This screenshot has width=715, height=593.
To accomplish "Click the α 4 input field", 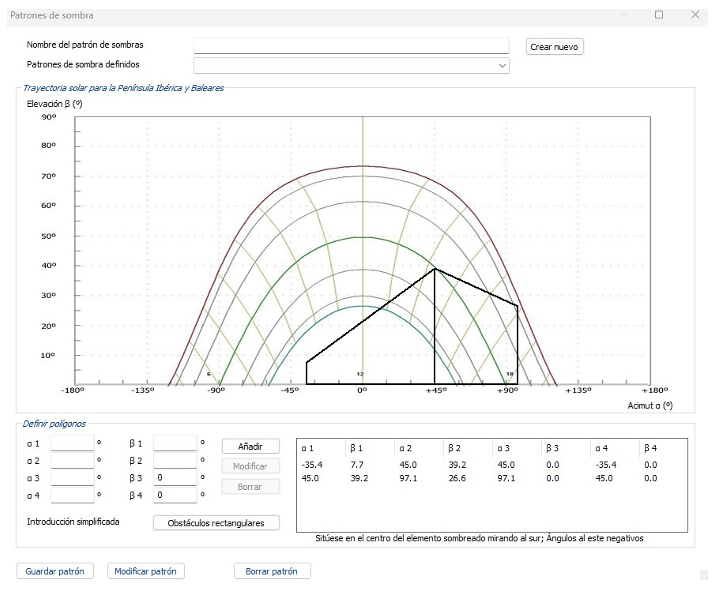I will (71, 496).
